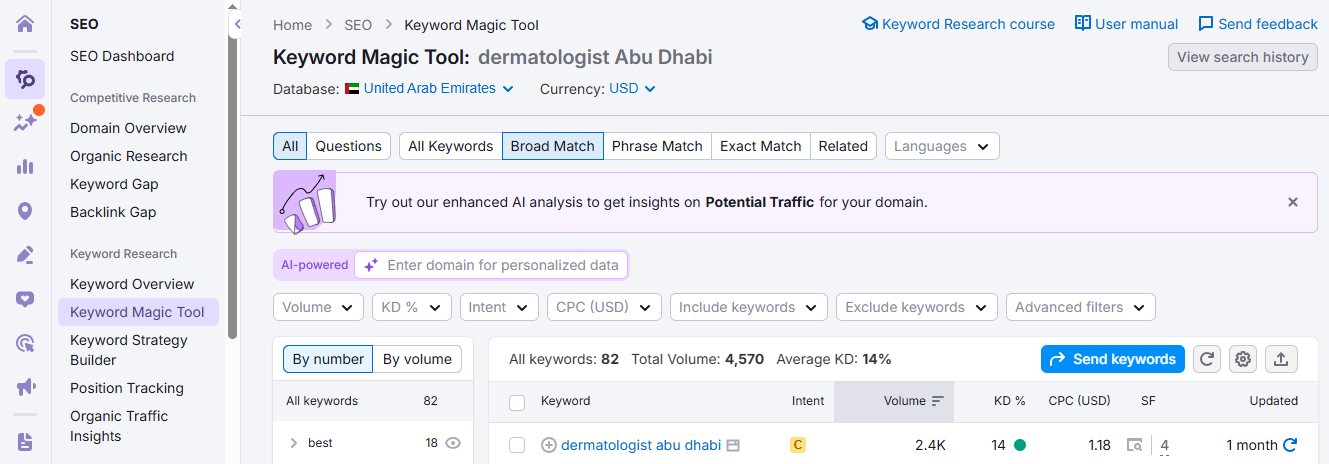
Task: Click the Send keywords button
Action: click(1112, 359)
